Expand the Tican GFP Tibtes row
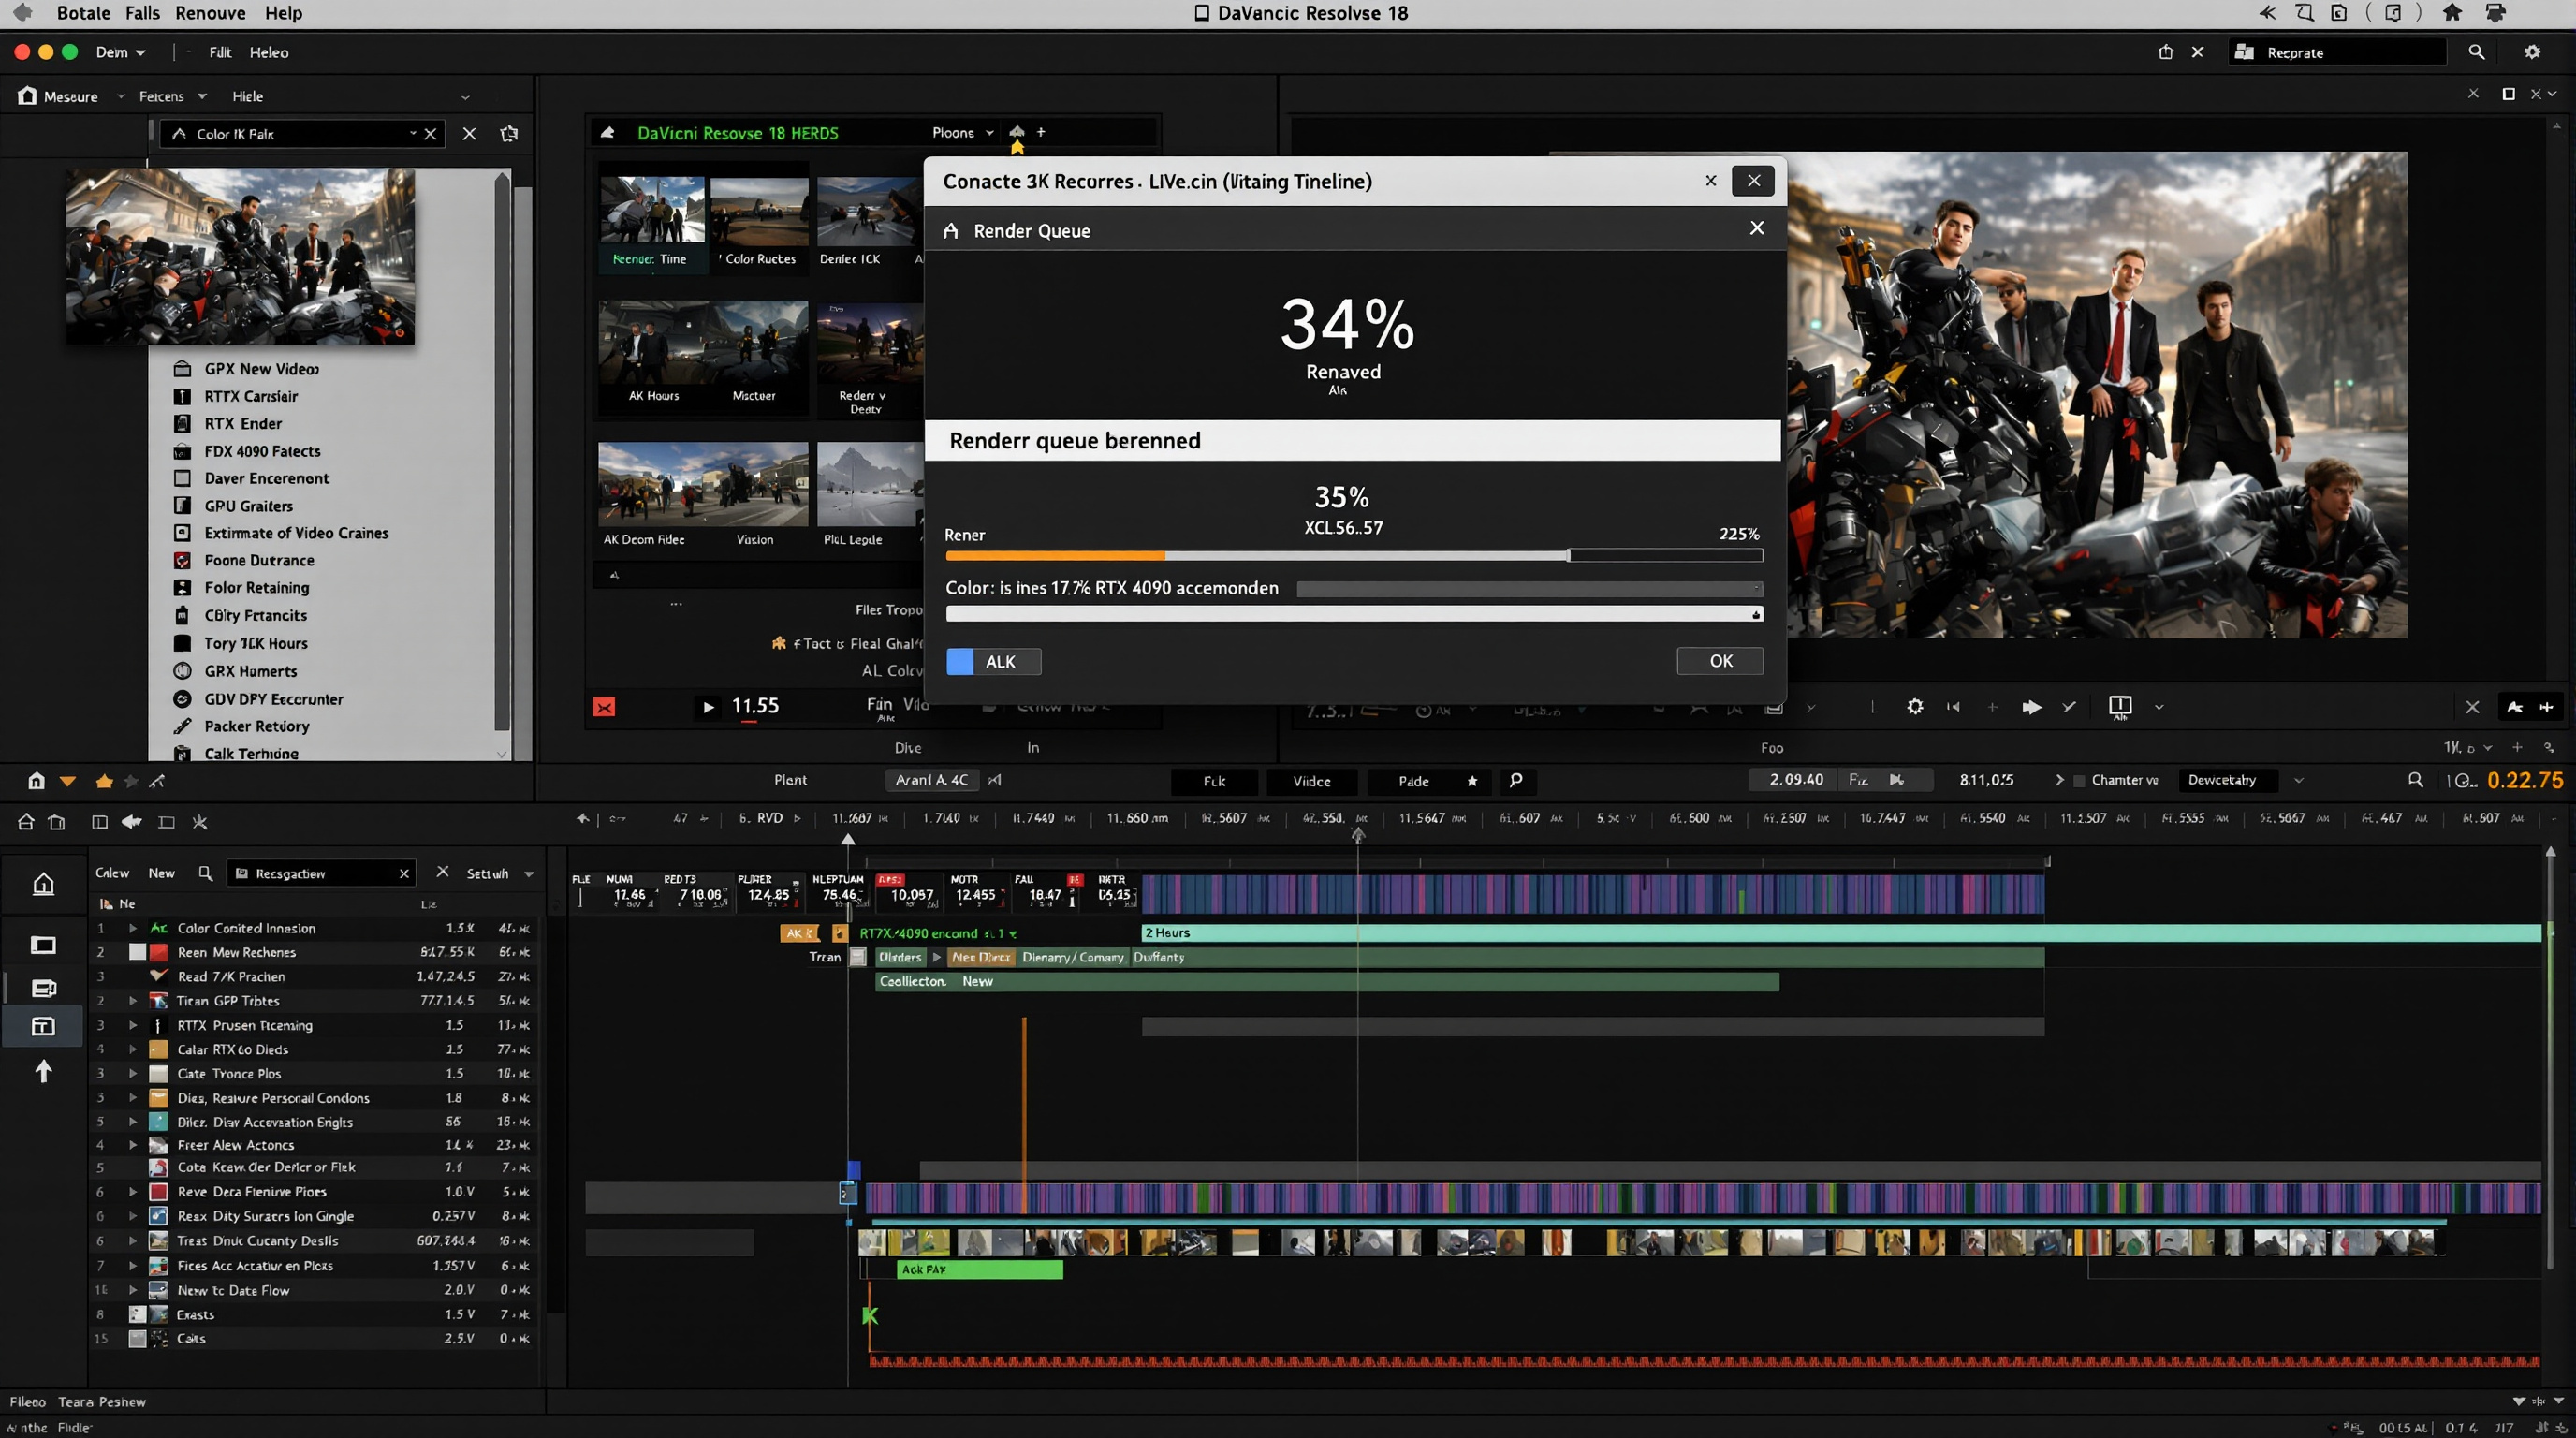 click(x=132, y=1001)
